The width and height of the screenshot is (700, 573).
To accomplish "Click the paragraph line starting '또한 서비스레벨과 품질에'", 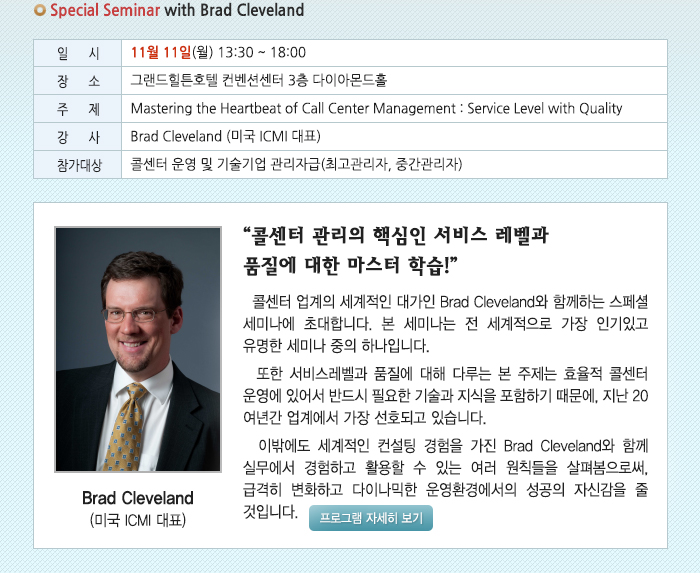I will click(452, 374).
